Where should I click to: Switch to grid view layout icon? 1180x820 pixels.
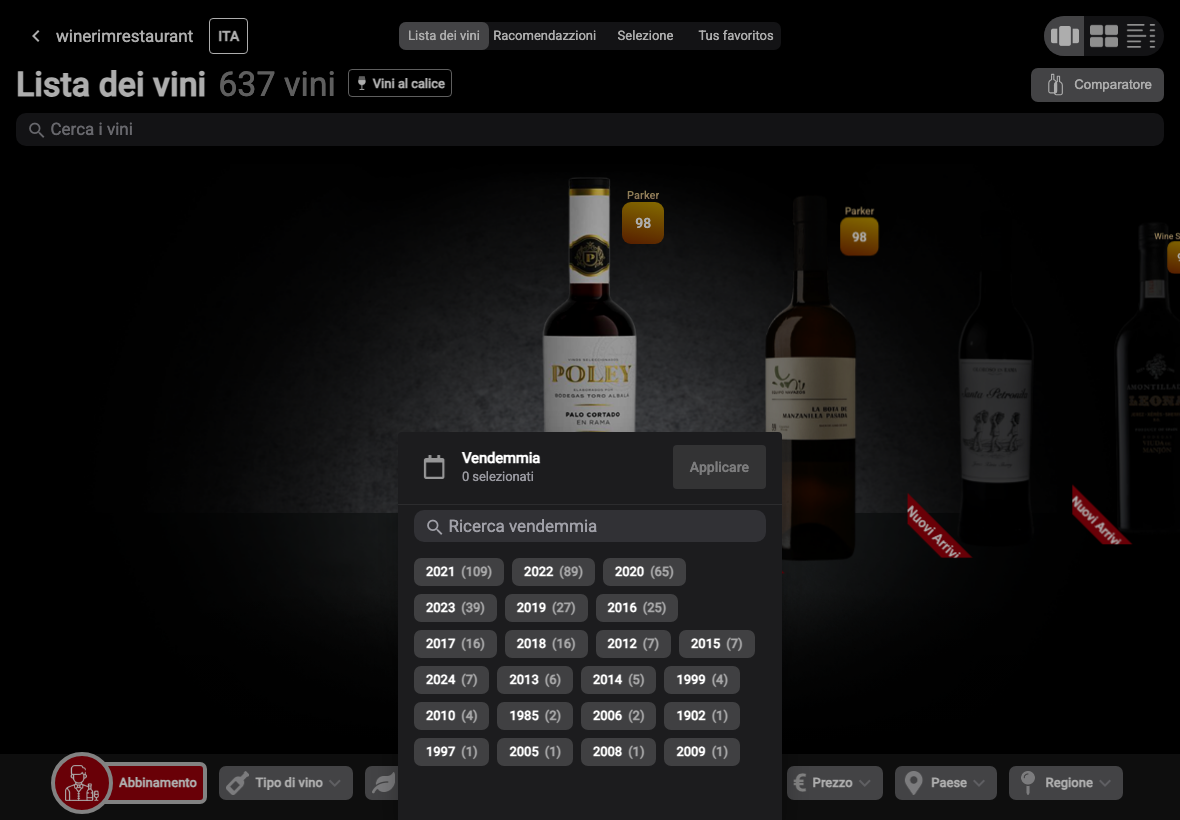pyautogui.click(x=1103, y=35)
